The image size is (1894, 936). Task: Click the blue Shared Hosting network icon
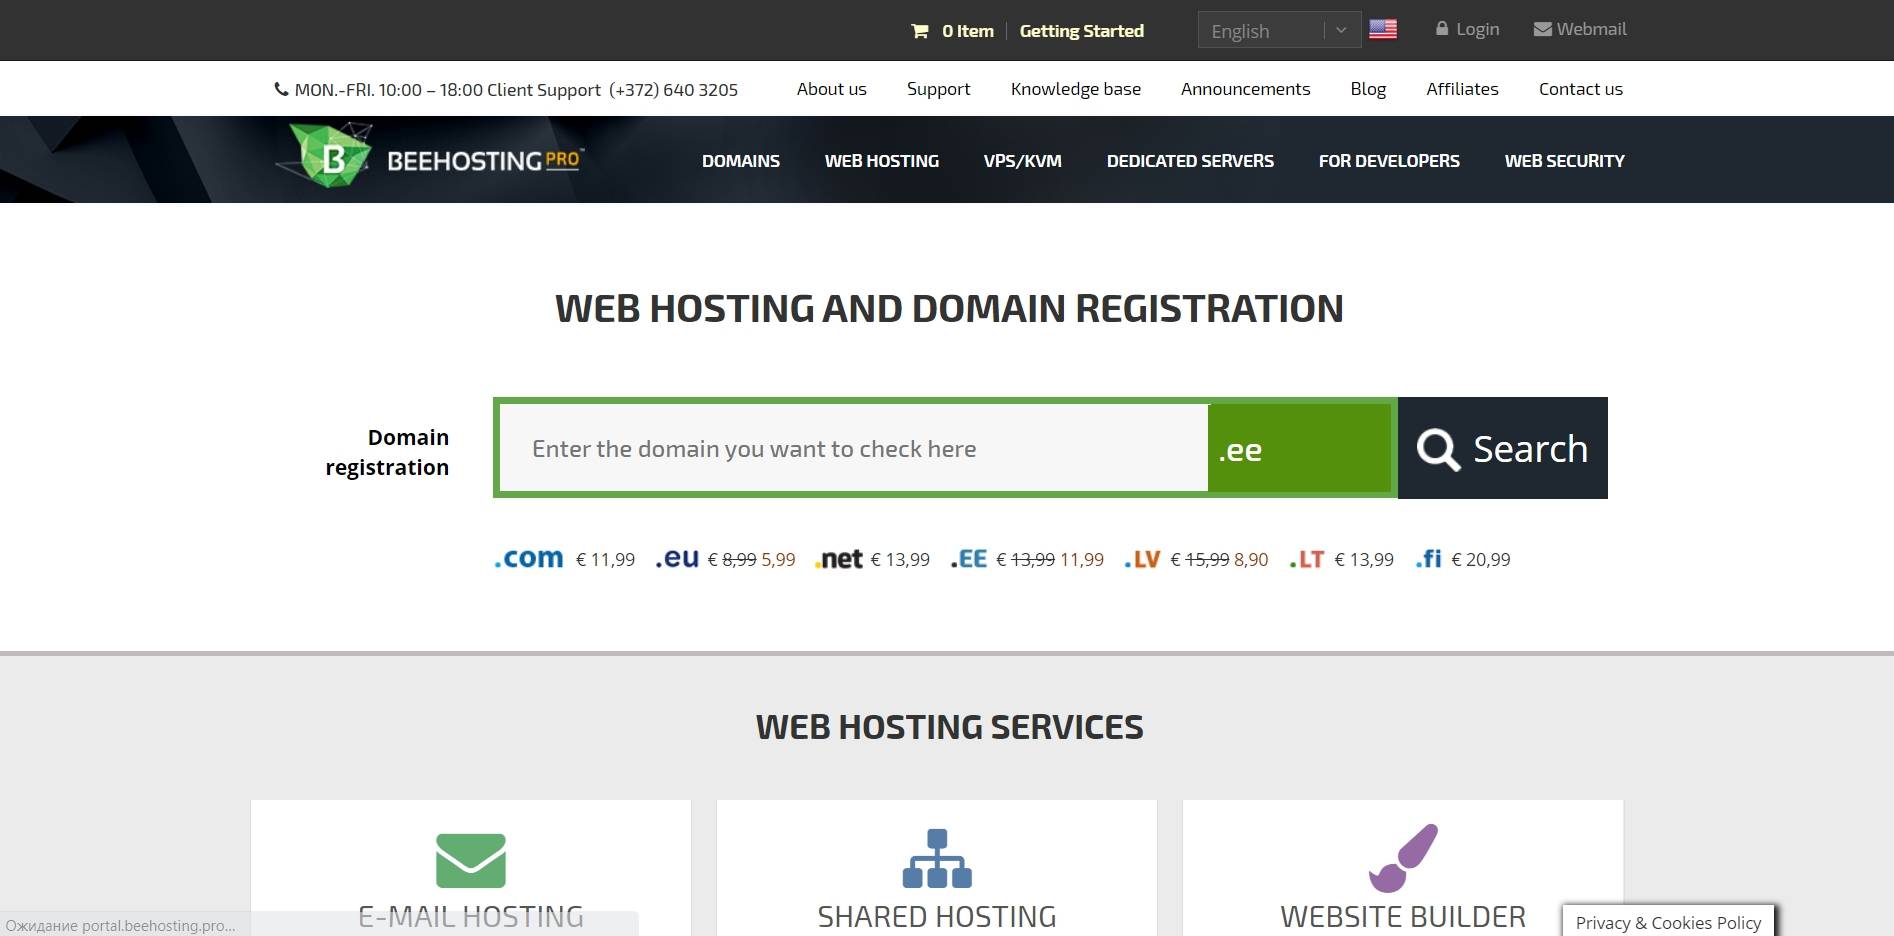coord(937,859)
